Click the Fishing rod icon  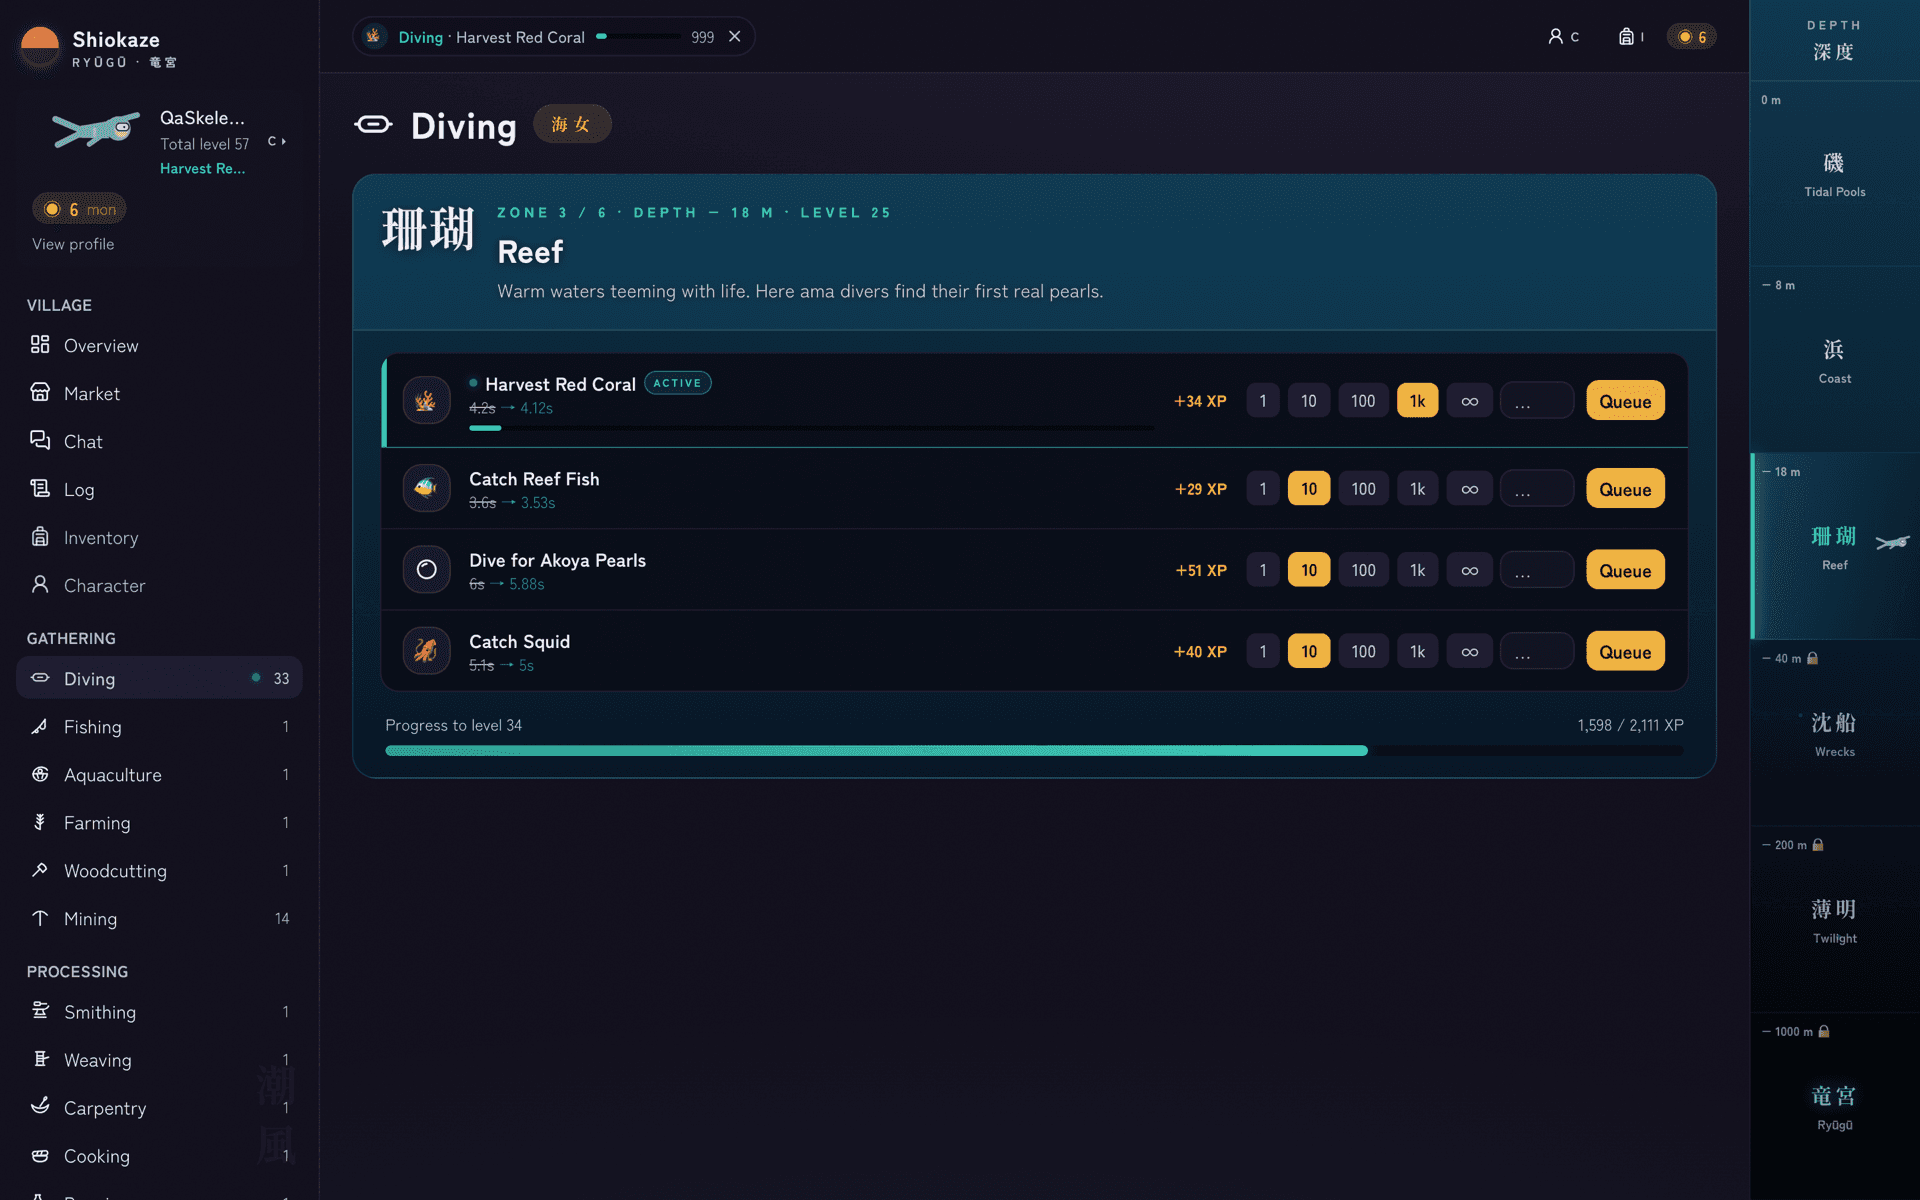click(x=40, y=726)
